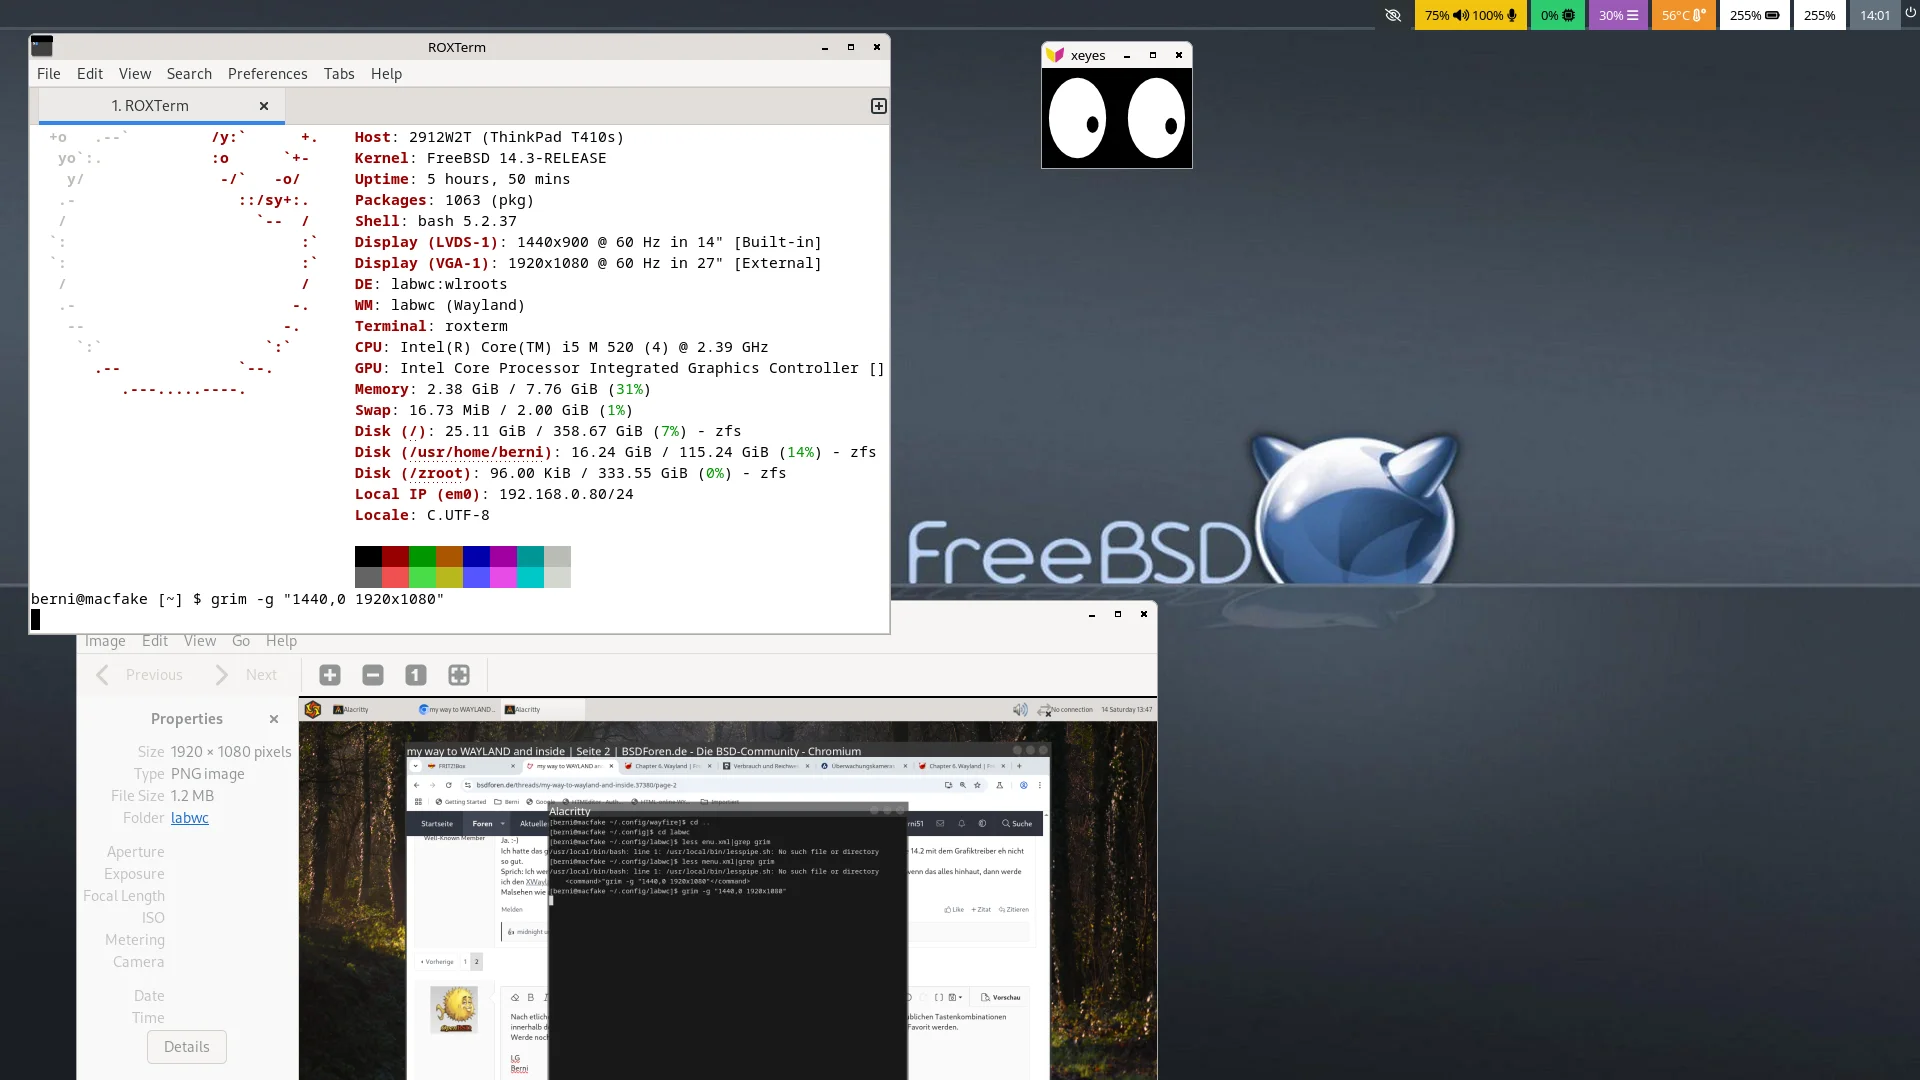Image resolution: width=1920 pixels, height=1080 pixels.
Task: Click the 'Terminal: roxterm' line
Action: [x=431, y=326]
